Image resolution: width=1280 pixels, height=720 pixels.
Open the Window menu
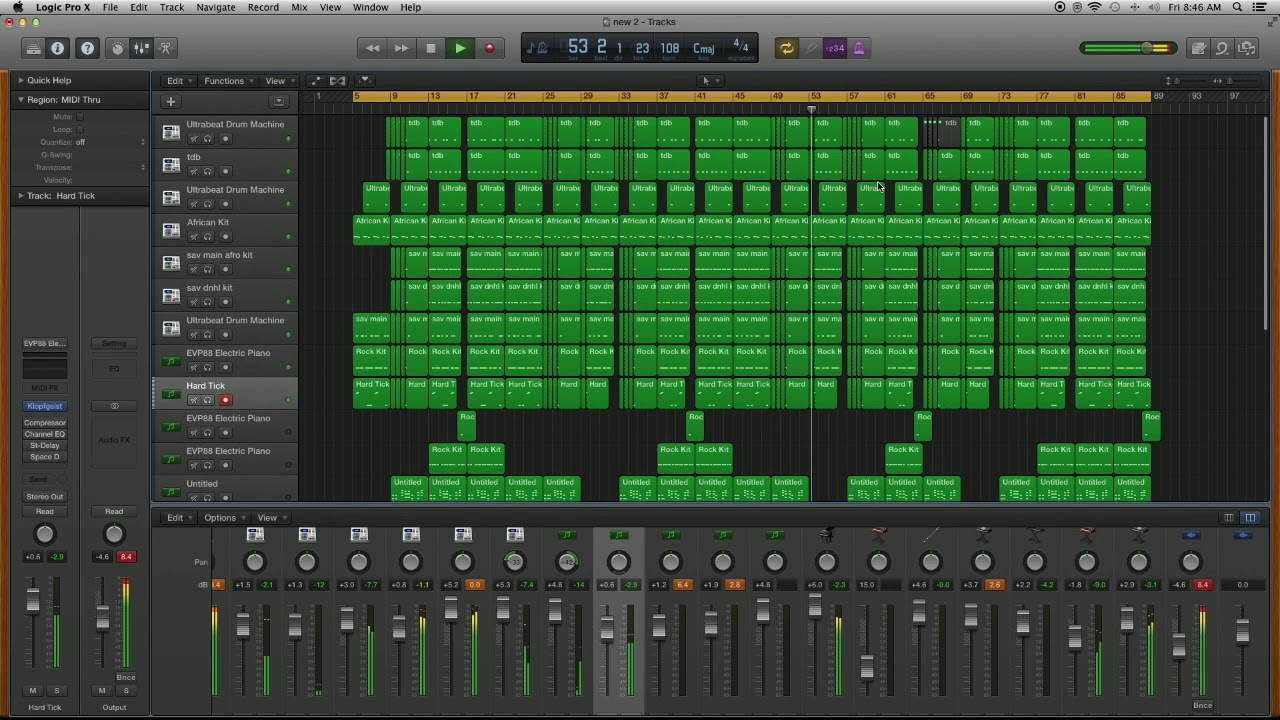tap(371, 7)
